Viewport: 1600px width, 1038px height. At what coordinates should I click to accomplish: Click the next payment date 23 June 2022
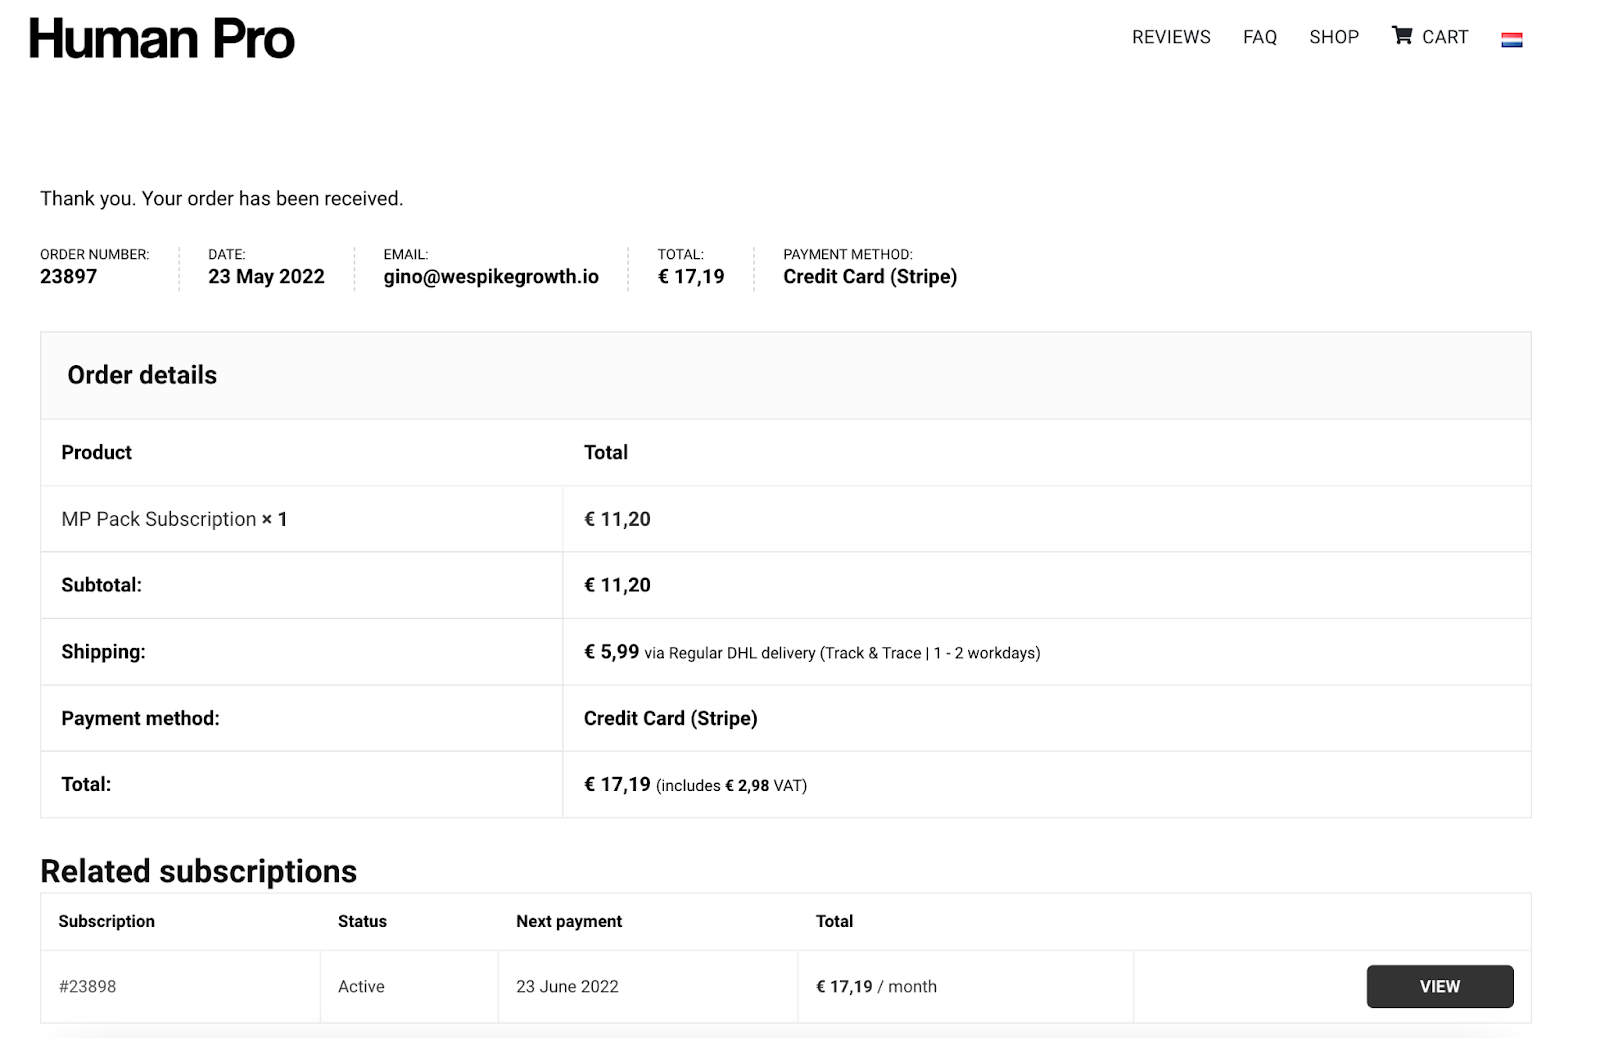coord(567,986)
